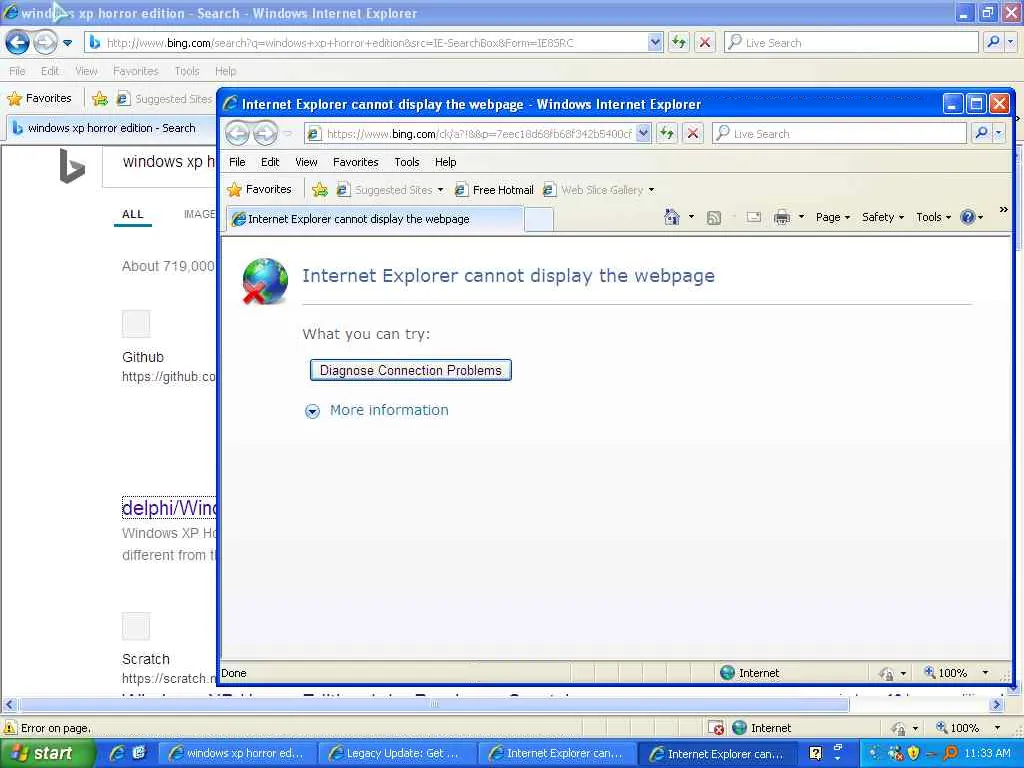Click Github result title in Bing page
Image resolution: width=1024 pixels, height=768 pixels.
[142, 357]
